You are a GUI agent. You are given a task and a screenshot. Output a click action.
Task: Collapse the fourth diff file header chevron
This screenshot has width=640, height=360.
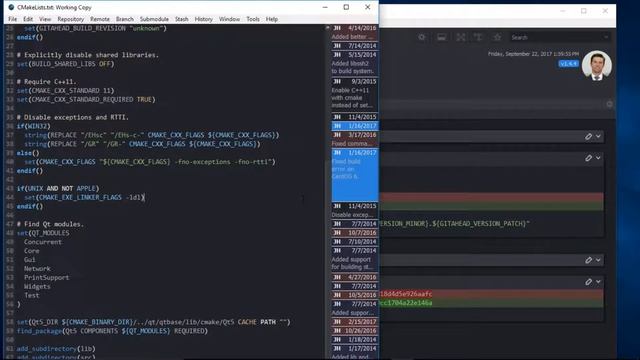(598, 282)
